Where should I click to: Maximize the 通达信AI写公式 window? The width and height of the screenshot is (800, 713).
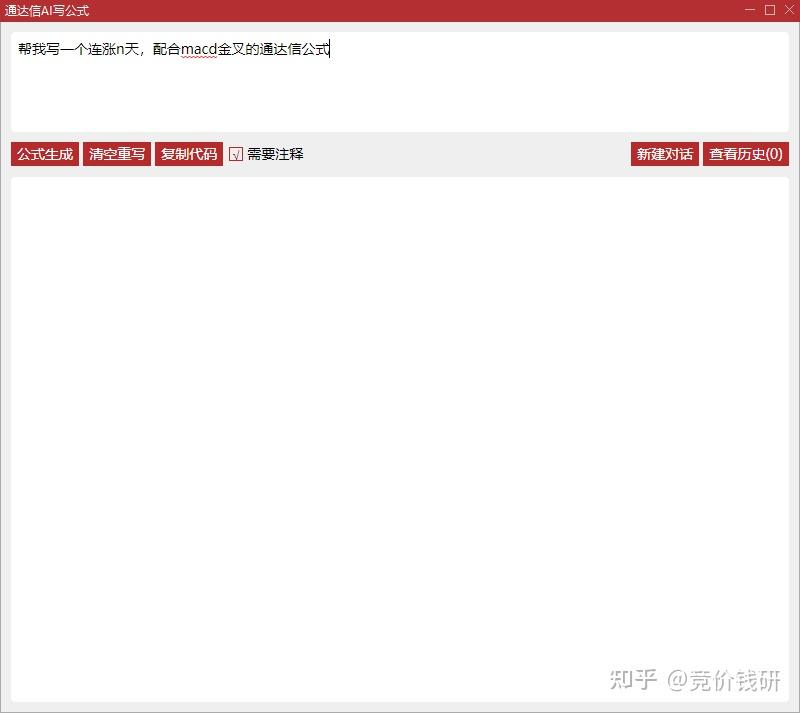pos(770,10)
